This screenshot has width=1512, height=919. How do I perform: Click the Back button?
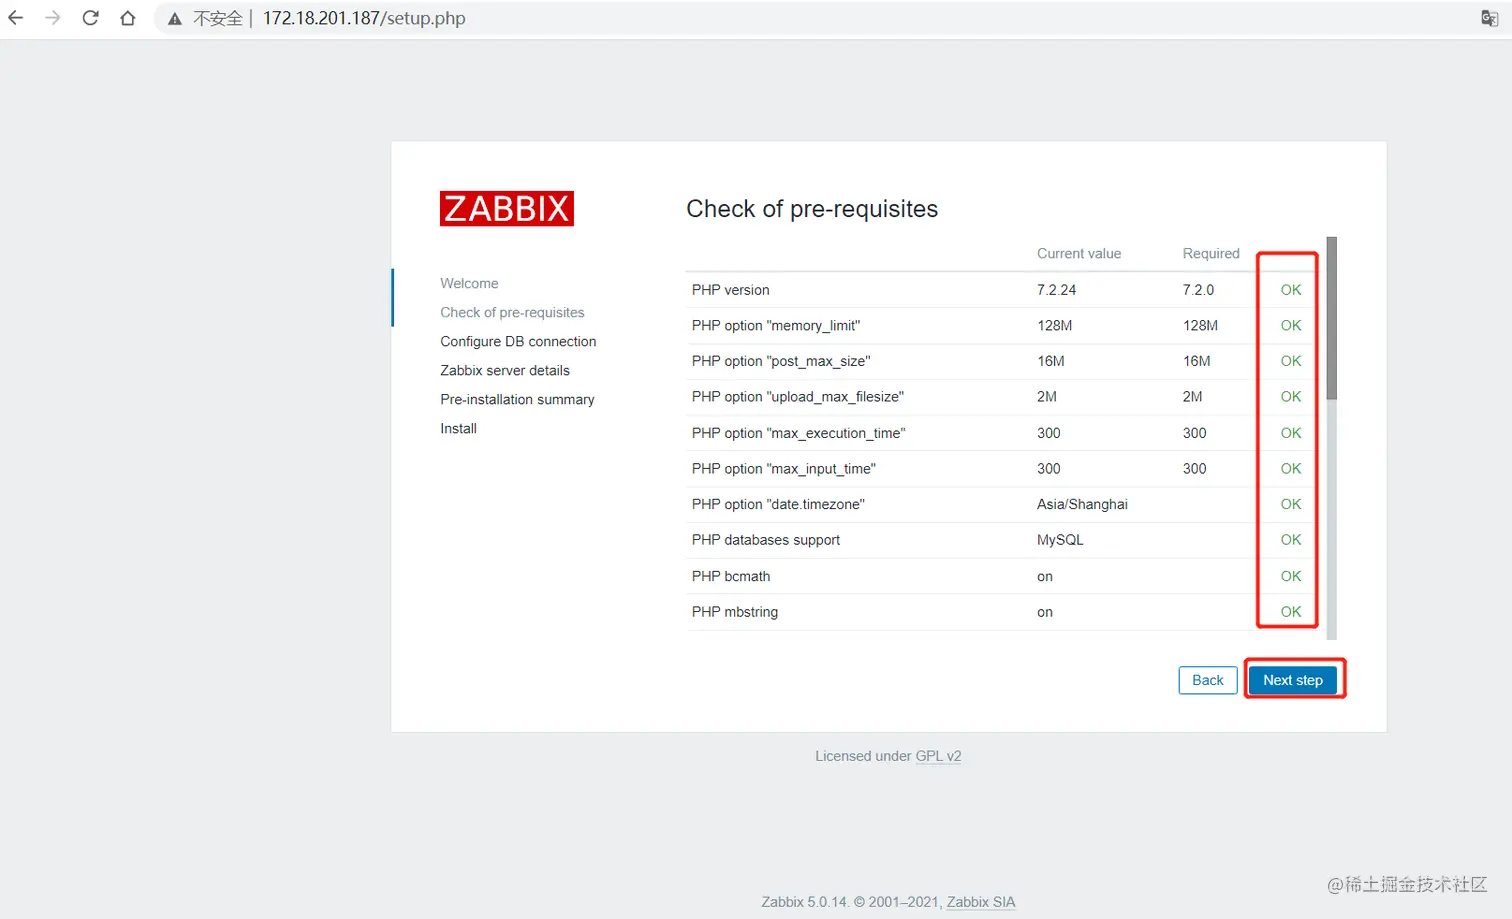1208,680
